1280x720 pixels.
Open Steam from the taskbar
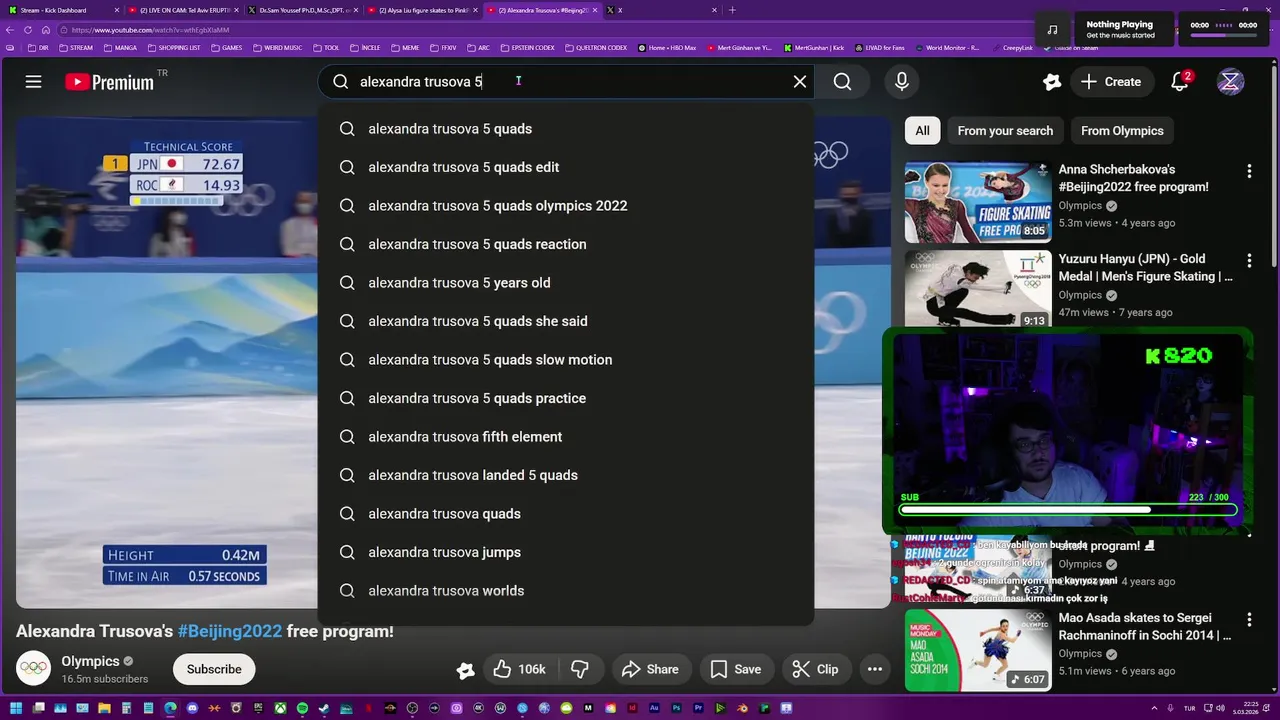324,708
